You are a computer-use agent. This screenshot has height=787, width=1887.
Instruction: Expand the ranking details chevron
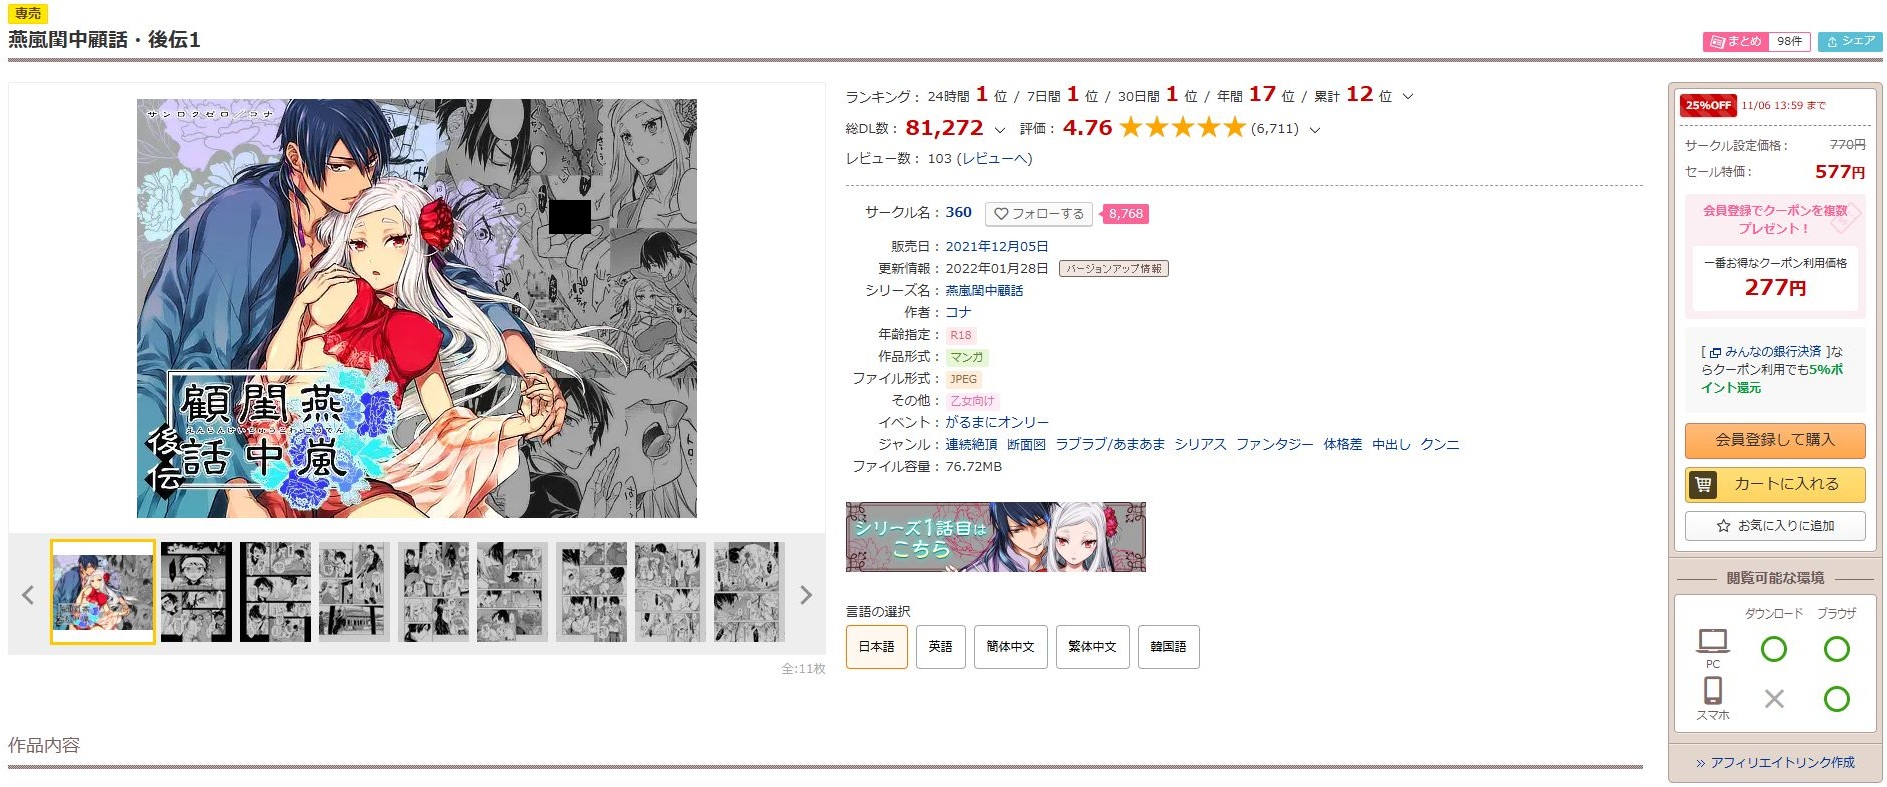[1408, 97]
